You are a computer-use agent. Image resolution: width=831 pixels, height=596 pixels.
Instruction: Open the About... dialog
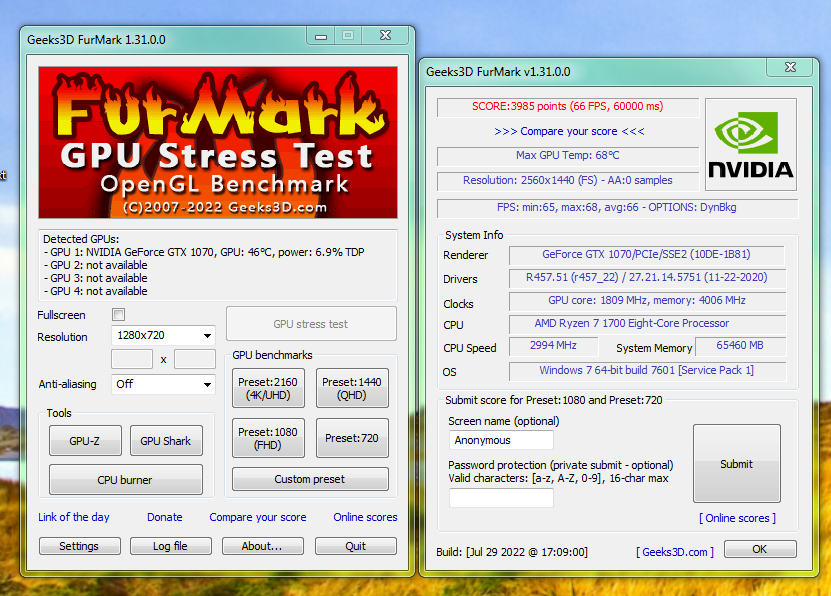262,546
